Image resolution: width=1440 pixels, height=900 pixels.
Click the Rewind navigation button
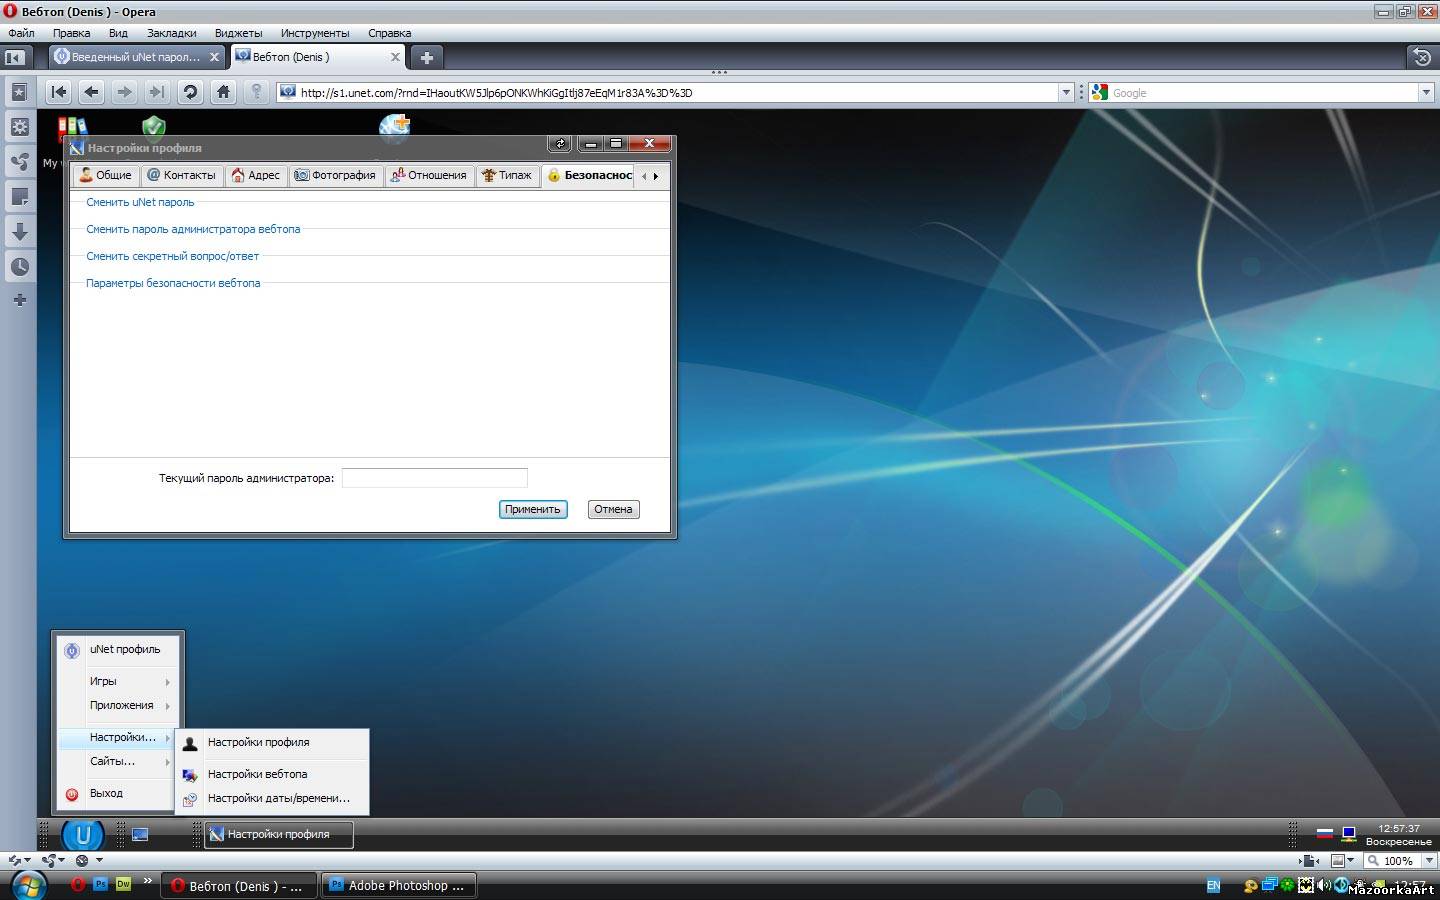click(59, 92)
